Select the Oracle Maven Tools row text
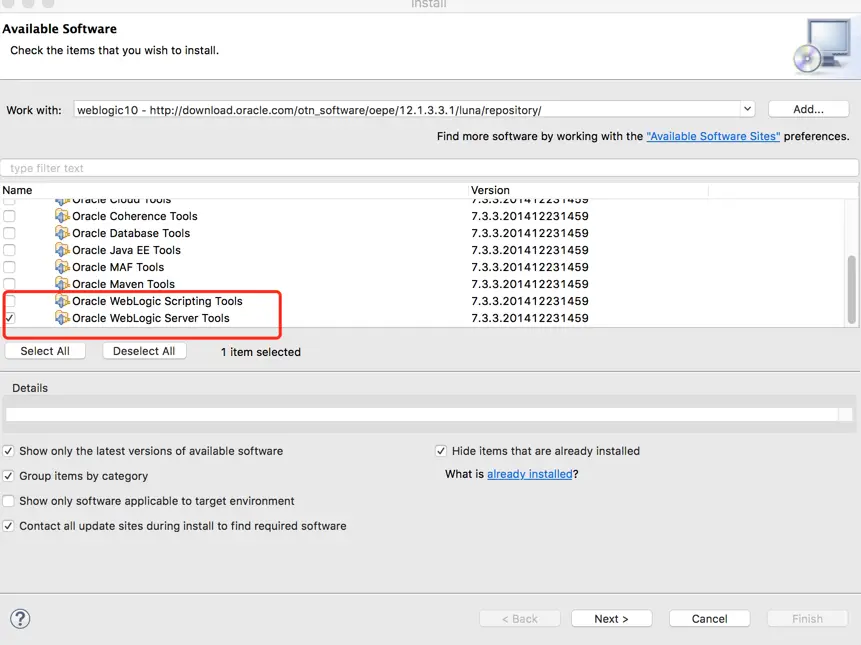 (x=124, y=284)
